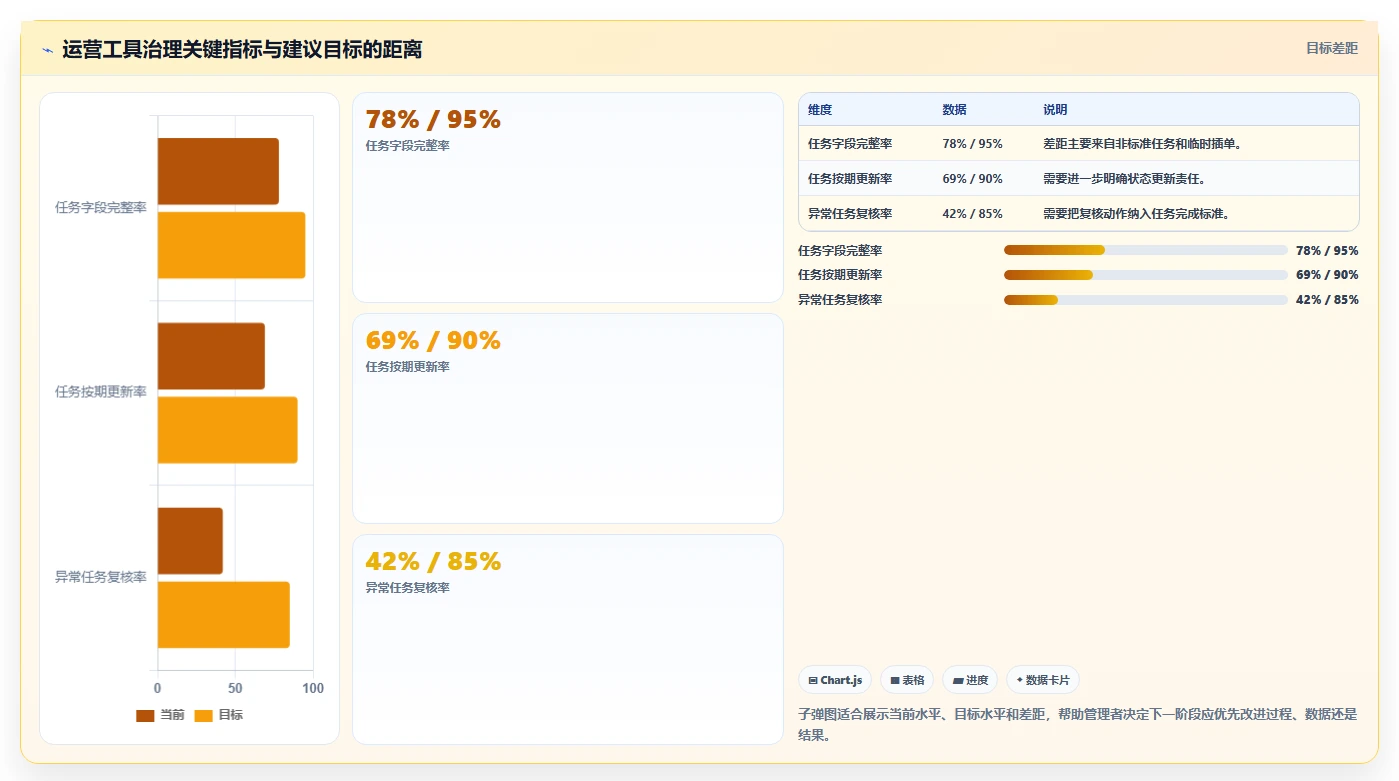Click the x-axis tick label 50
This screenshot has width=1399, height=781.
[x=235, y=688]
